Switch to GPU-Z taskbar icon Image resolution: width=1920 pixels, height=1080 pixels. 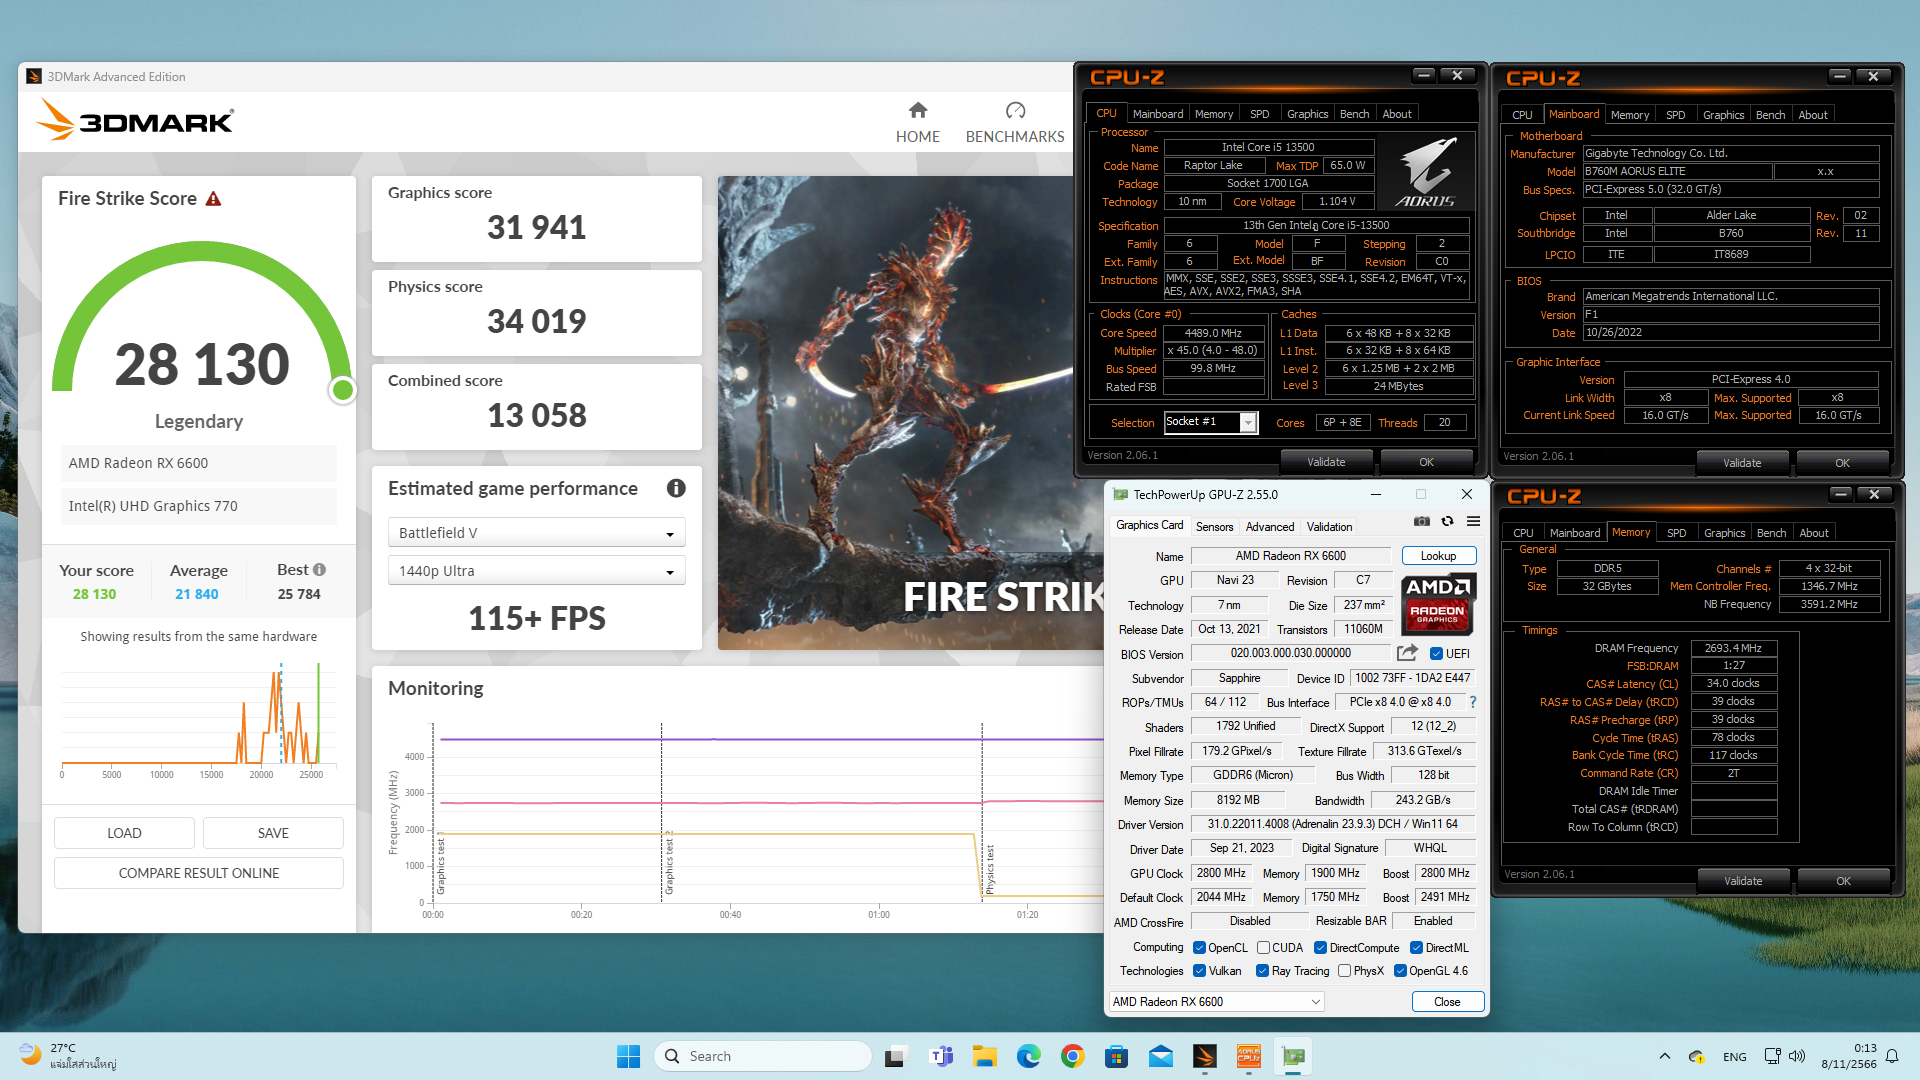click(1294, 1056)
